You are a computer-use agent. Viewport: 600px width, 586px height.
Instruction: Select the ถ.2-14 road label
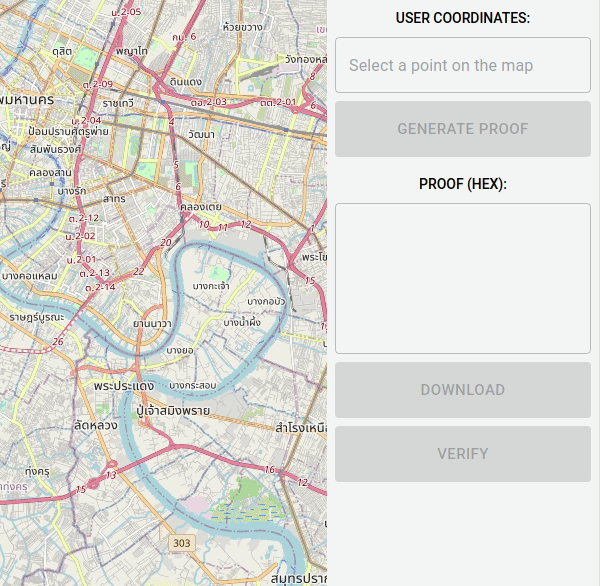click(100, 287)
